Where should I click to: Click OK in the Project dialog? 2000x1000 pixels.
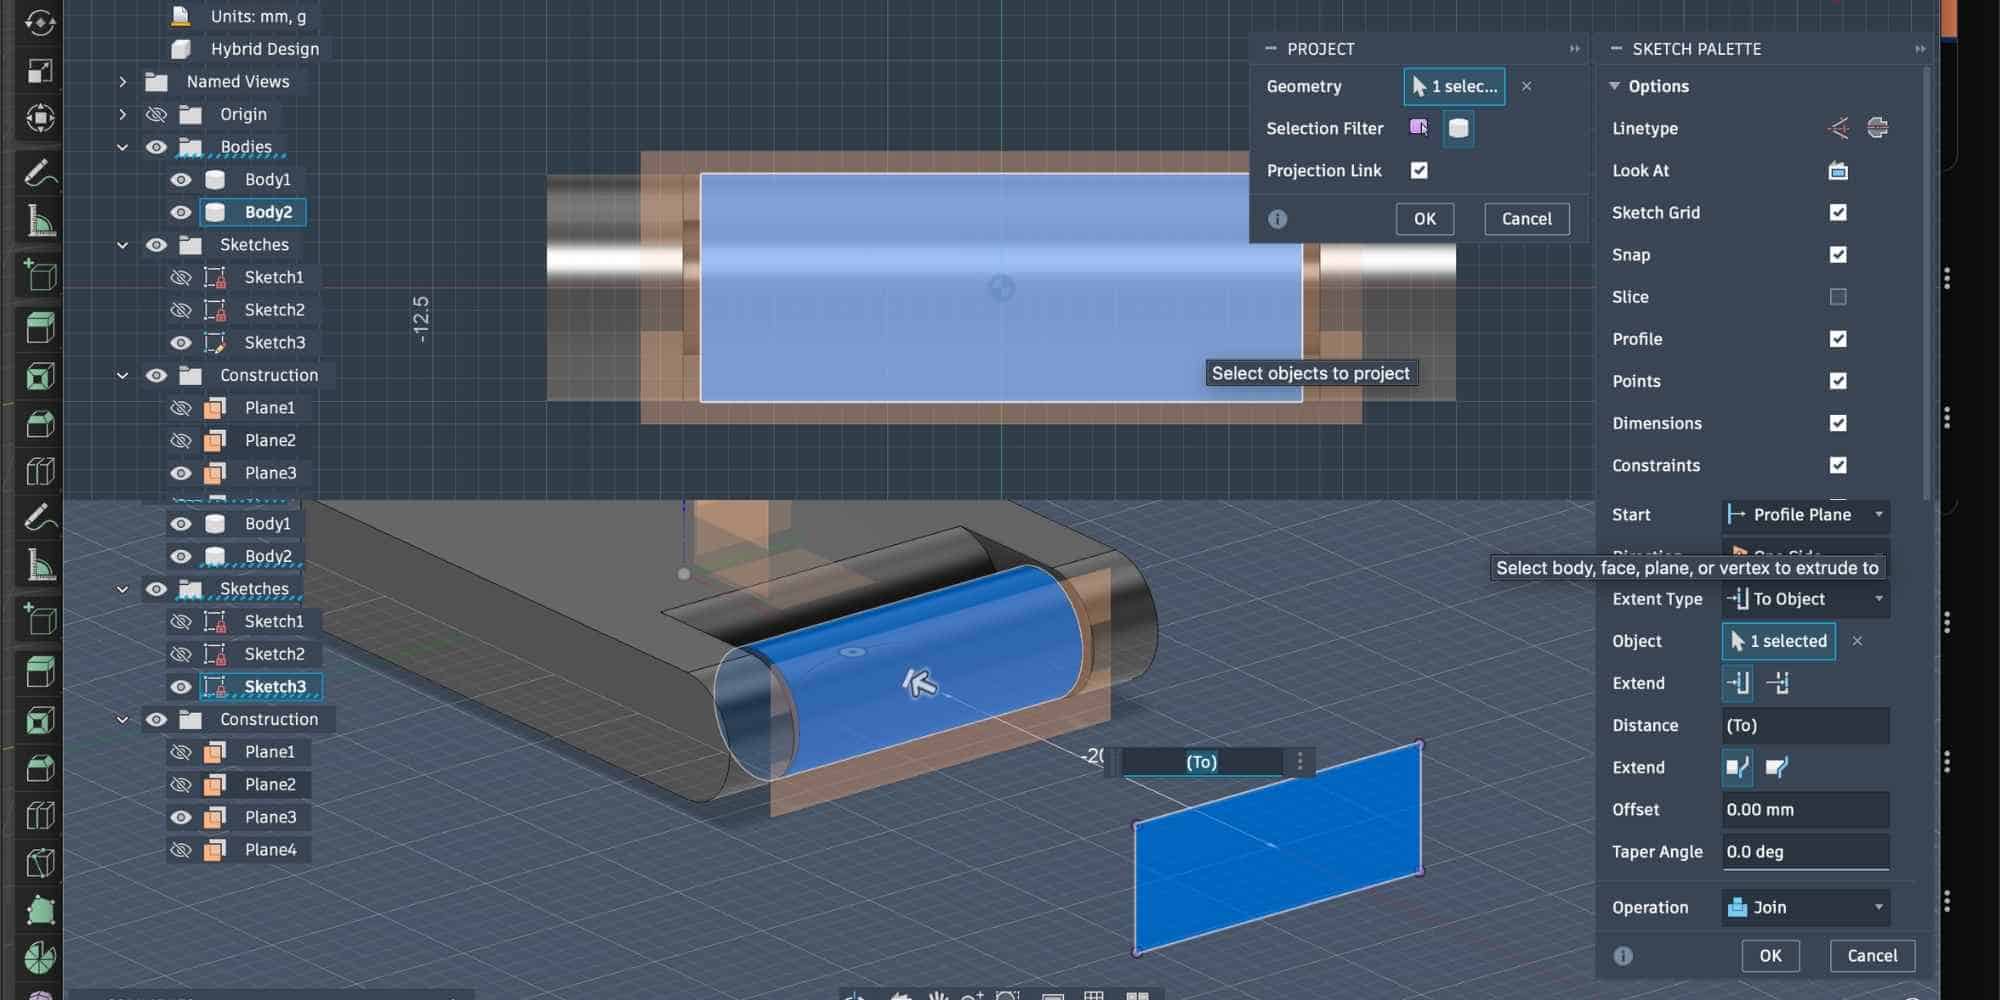[x=1425, y=219]
